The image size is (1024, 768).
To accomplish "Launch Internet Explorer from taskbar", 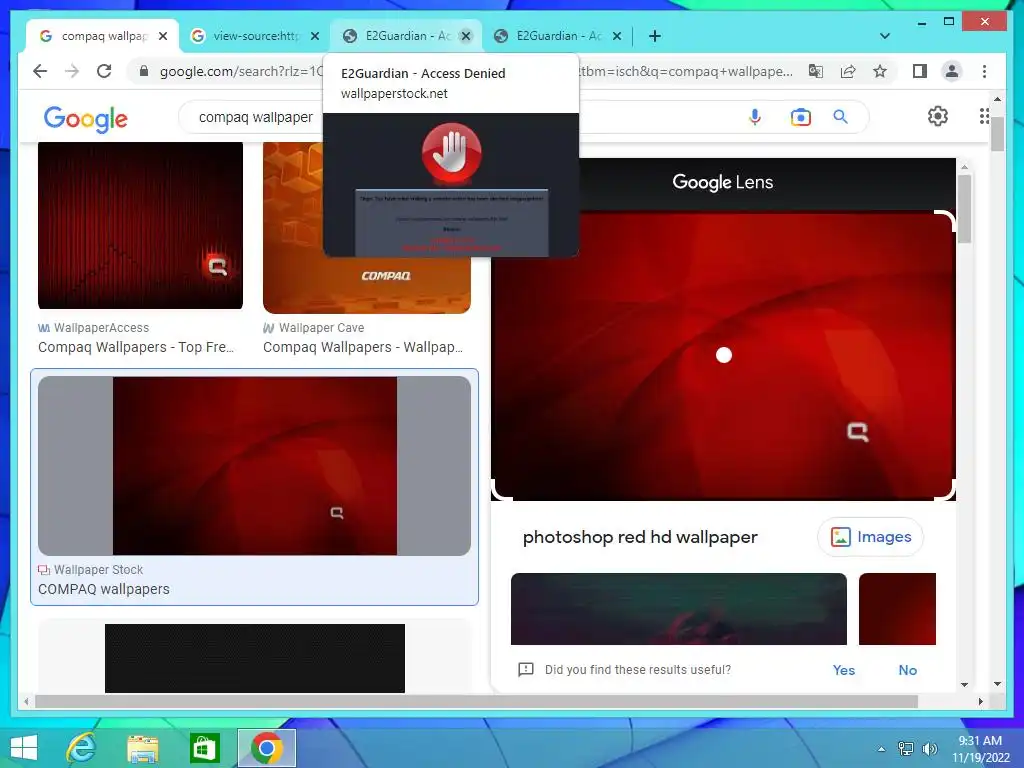I will 82,748.
